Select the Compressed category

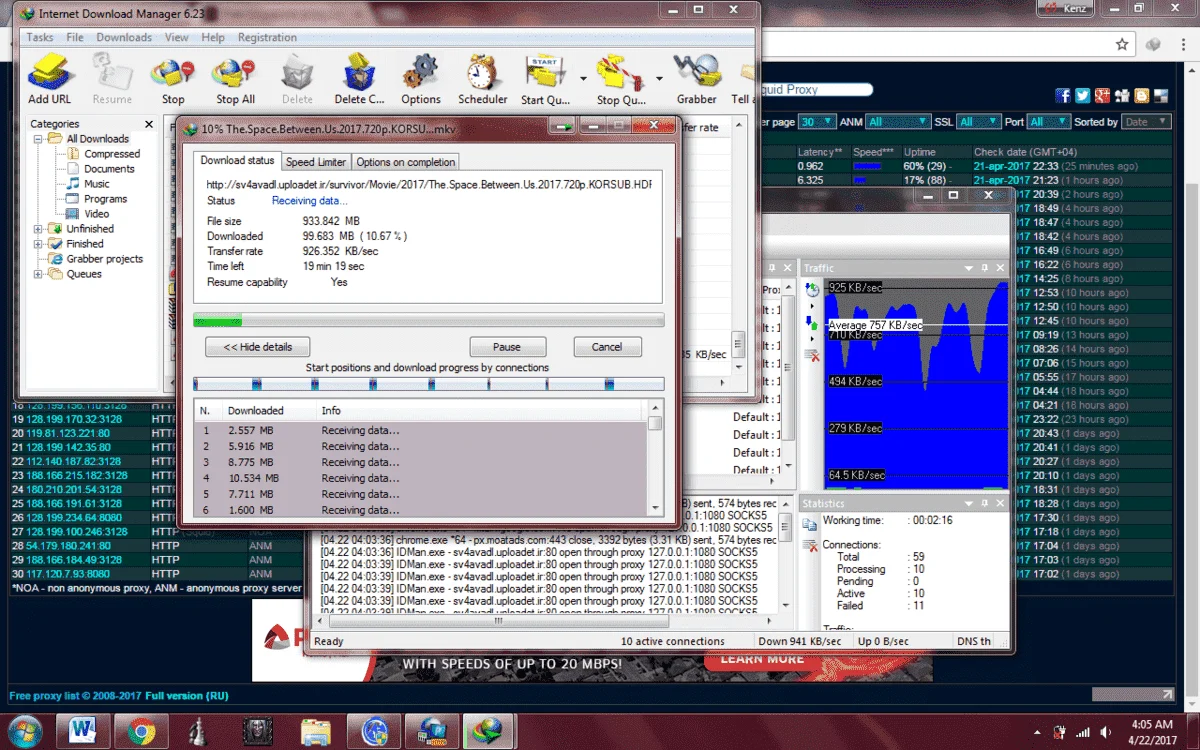coord(112,154)
